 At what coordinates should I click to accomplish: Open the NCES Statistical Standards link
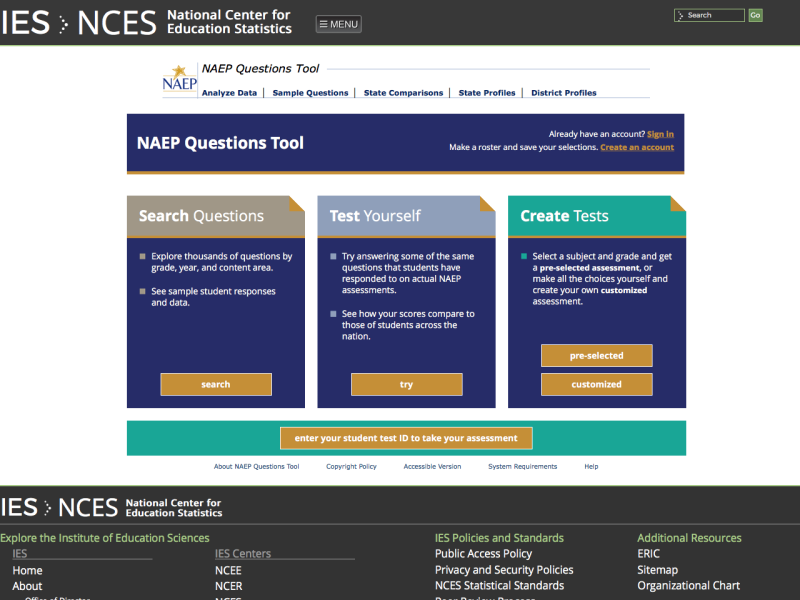pyautogui.click(x=500, y=585)
